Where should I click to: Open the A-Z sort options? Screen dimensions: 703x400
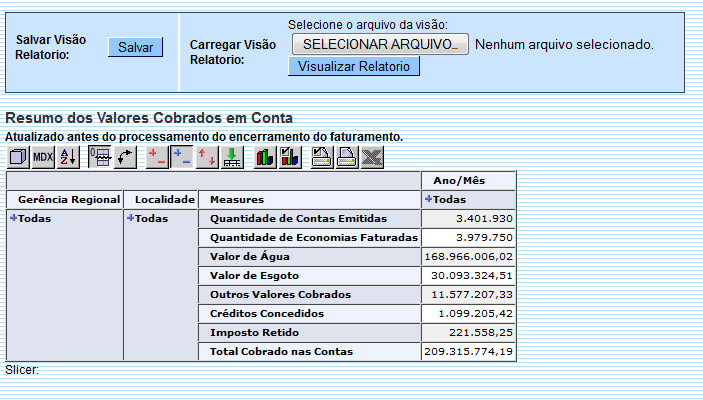[68, 157]
